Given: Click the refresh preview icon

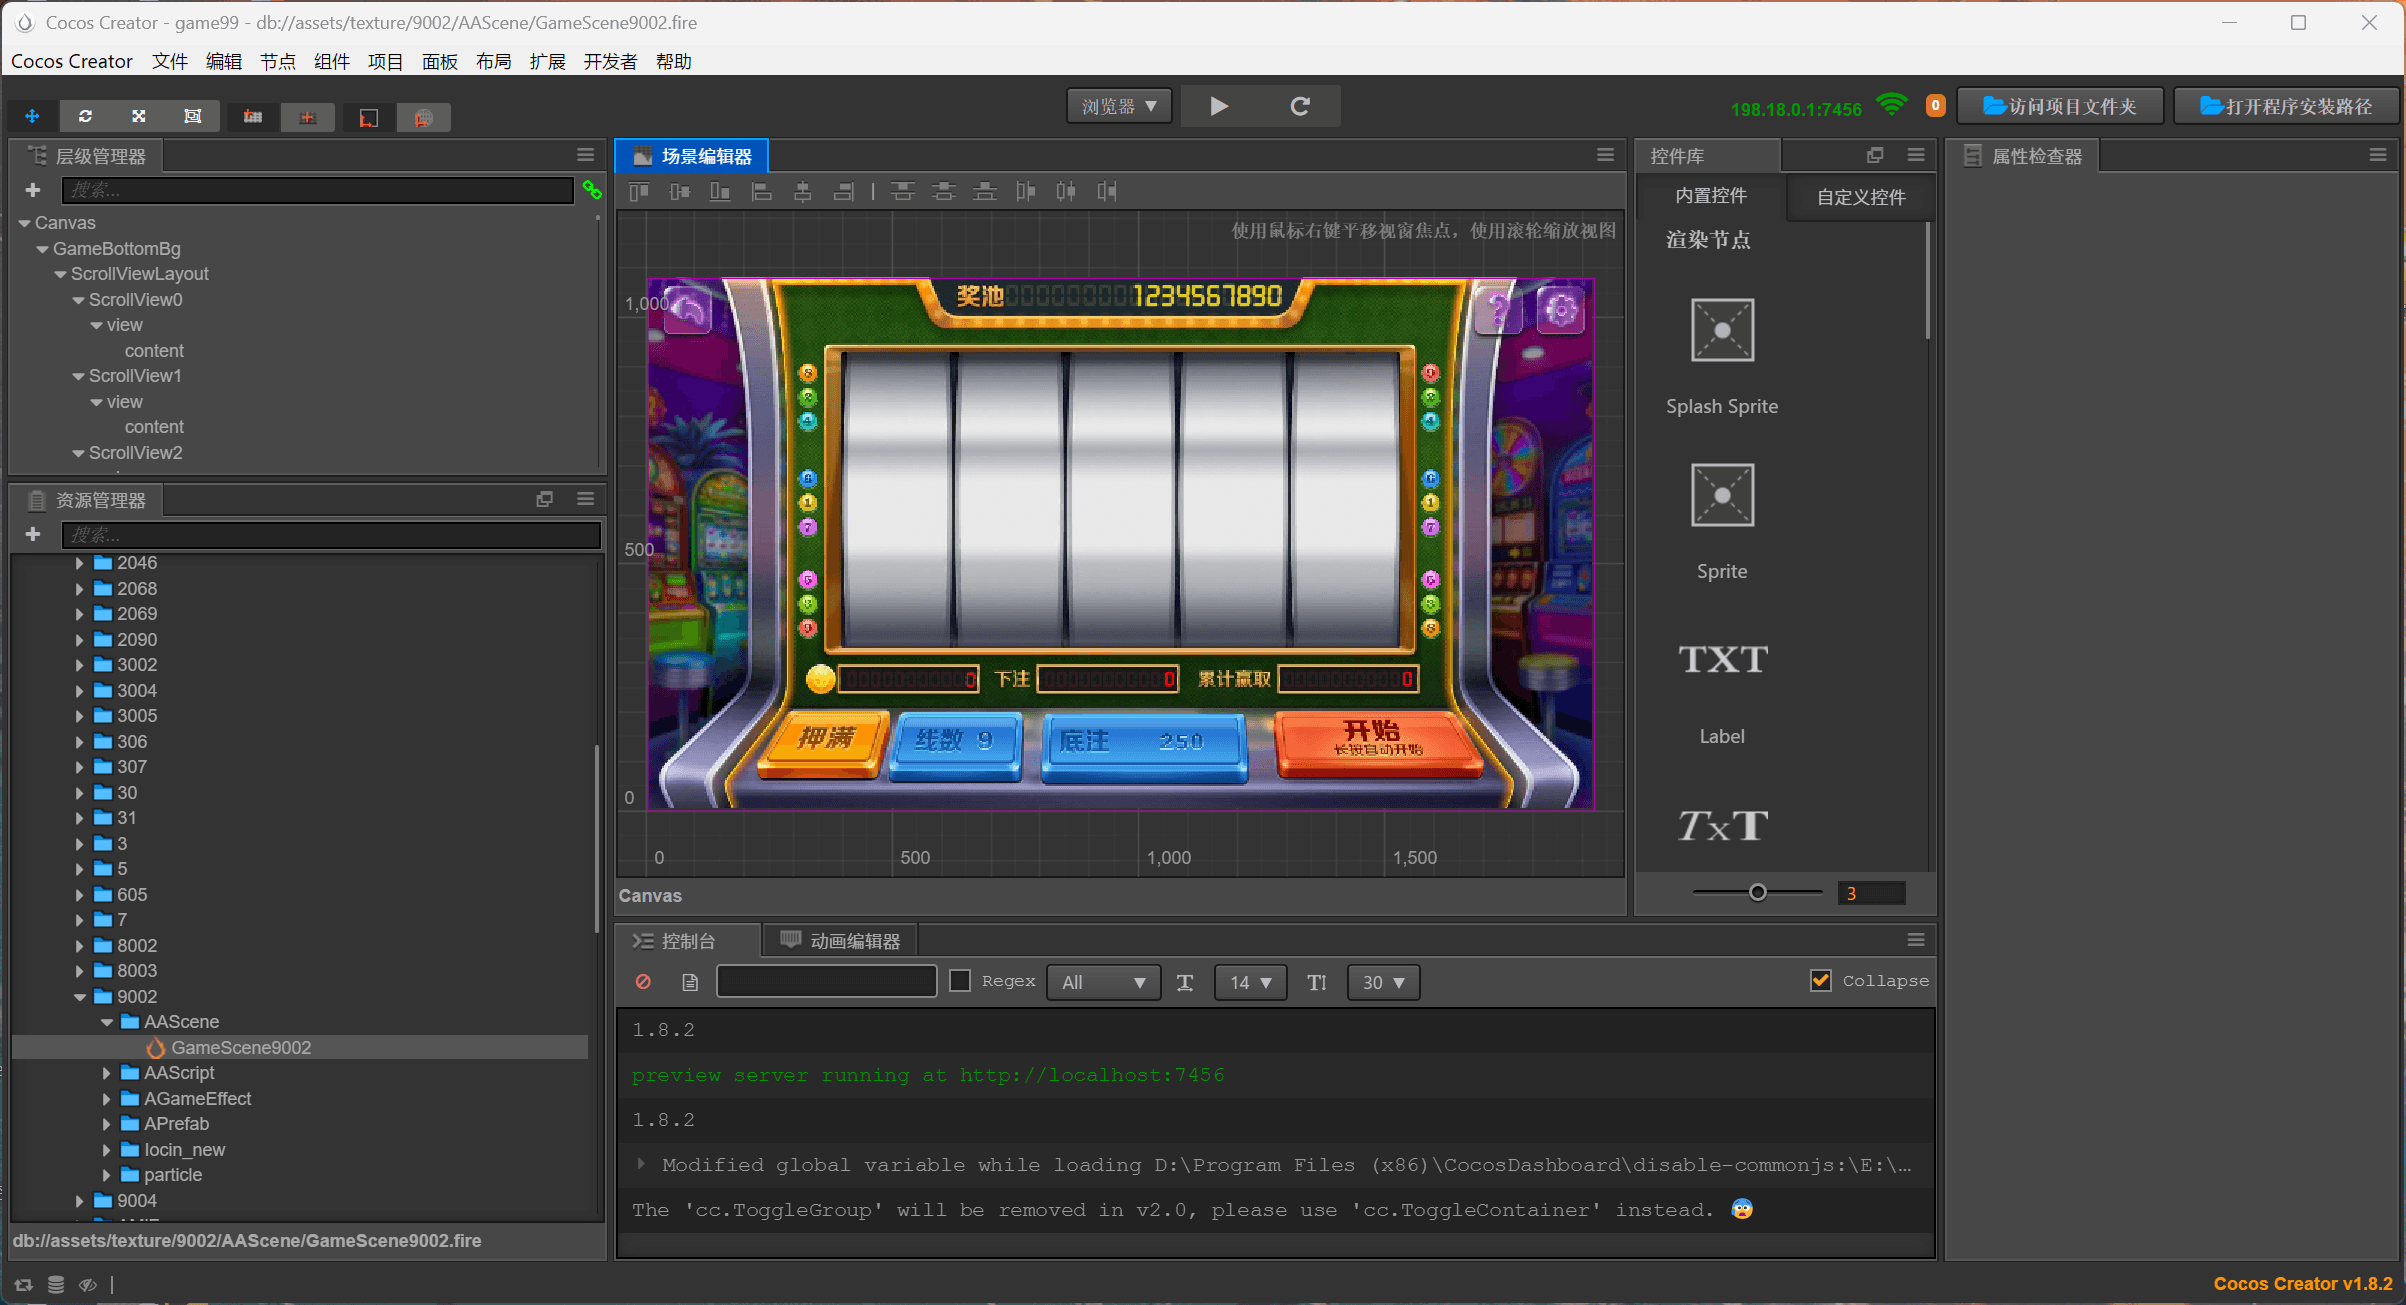Looking at the screenshot, I should pyautogui.click(x=1299, y=106).
